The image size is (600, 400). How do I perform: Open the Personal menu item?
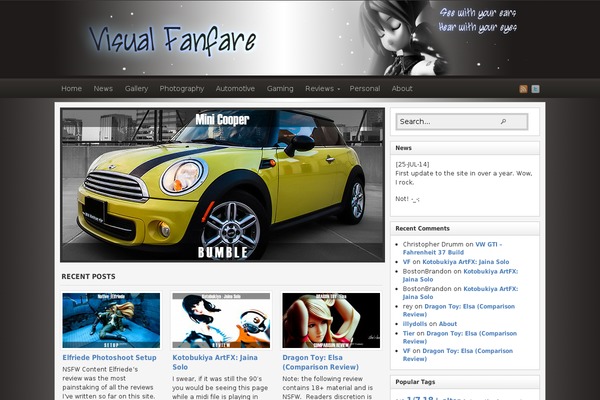365,88
